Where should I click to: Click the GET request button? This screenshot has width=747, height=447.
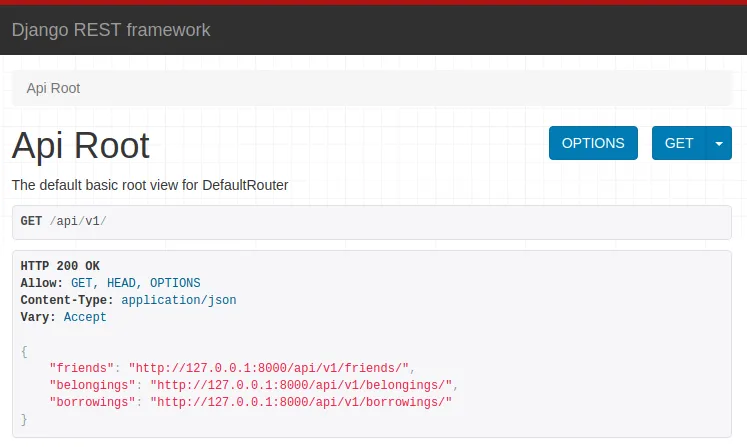click(x=679, y=143)
